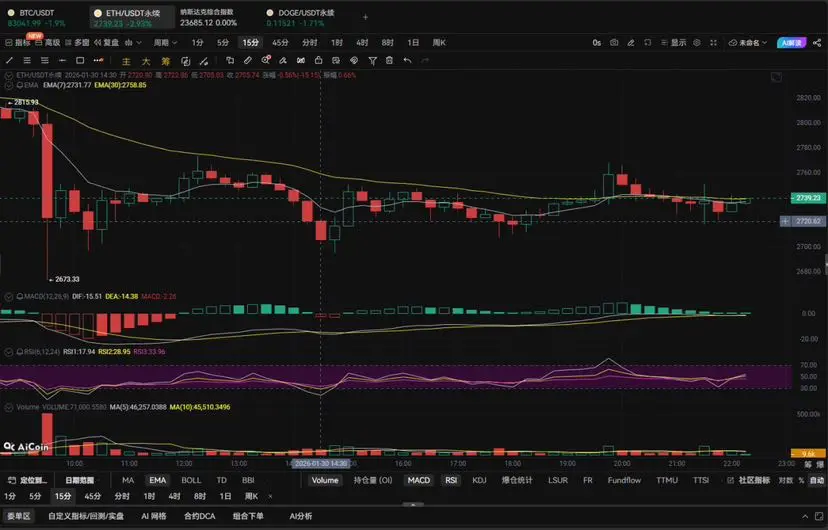
Task: Open the AI分析 bottom tab
Action: click(x=300, y=516)
